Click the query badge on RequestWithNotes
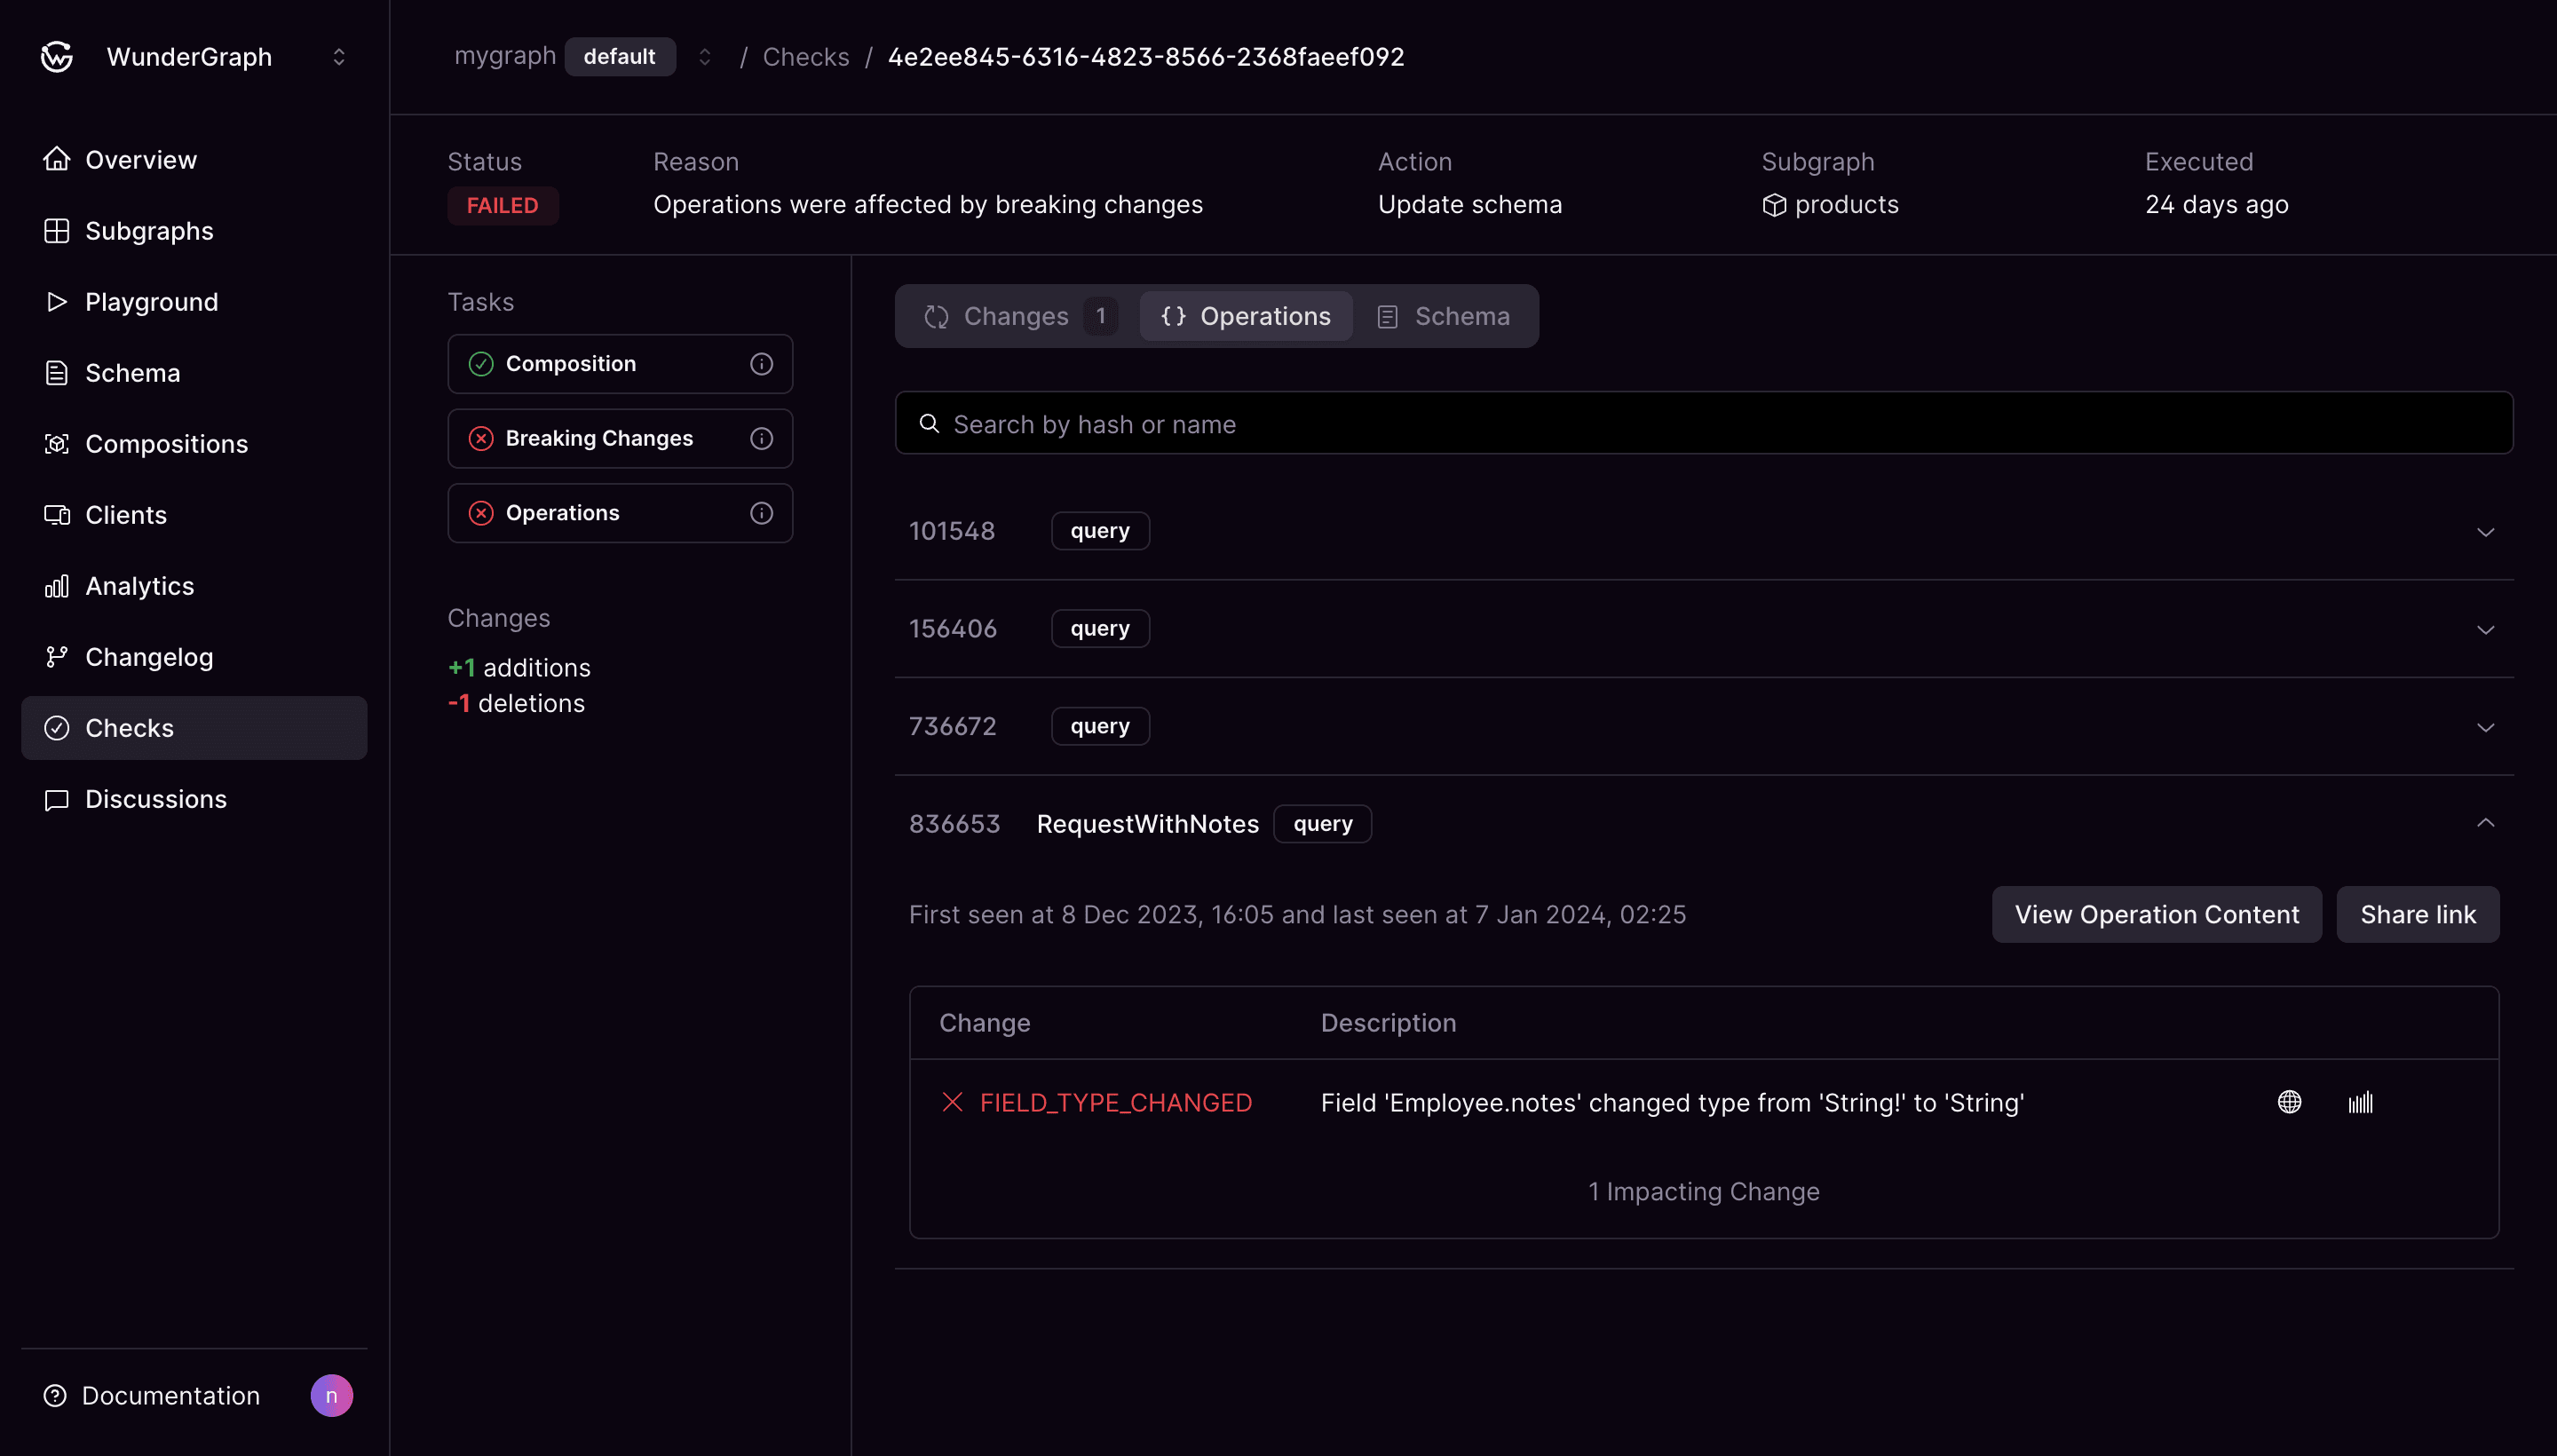2557x1456 pixels. 1323,824
